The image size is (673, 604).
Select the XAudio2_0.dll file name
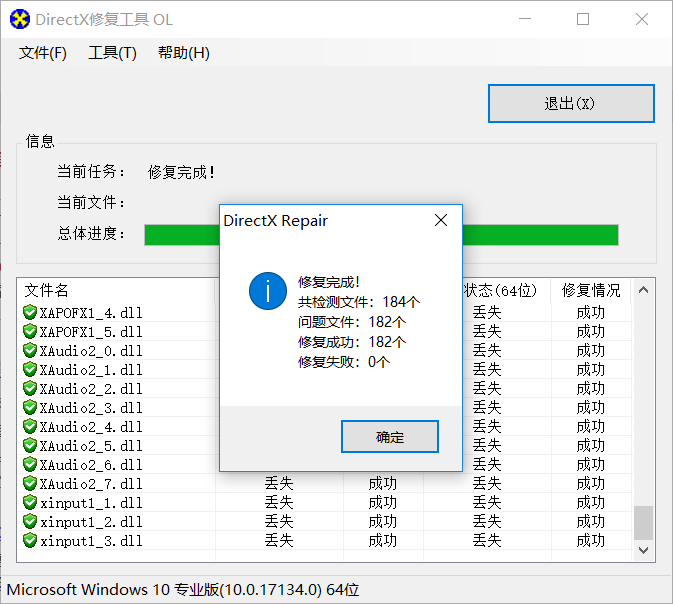(91, 351)
